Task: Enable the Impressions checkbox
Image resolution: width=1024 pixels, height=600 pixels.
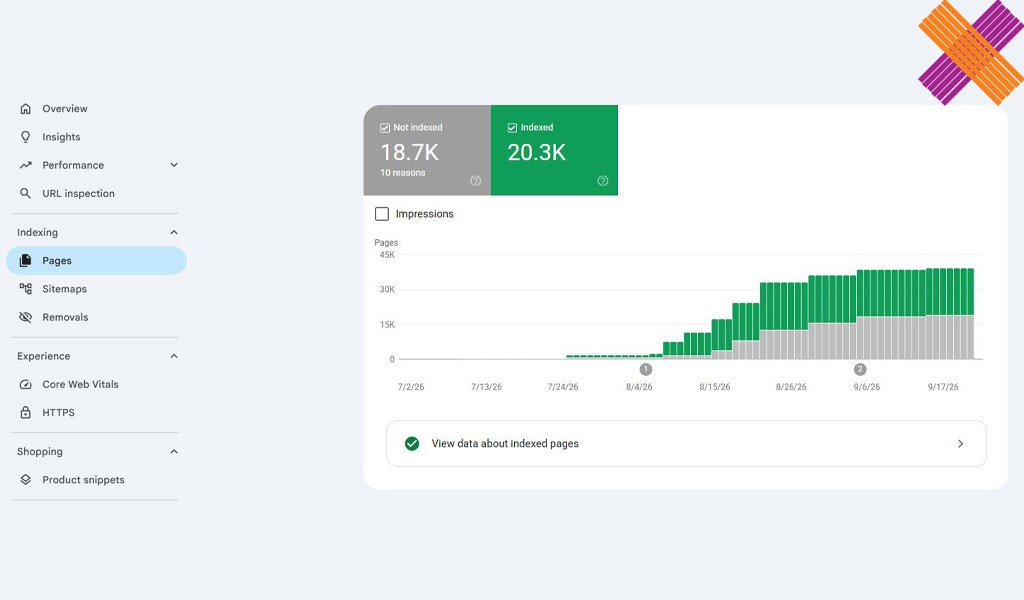Action: tap(382, 213)
